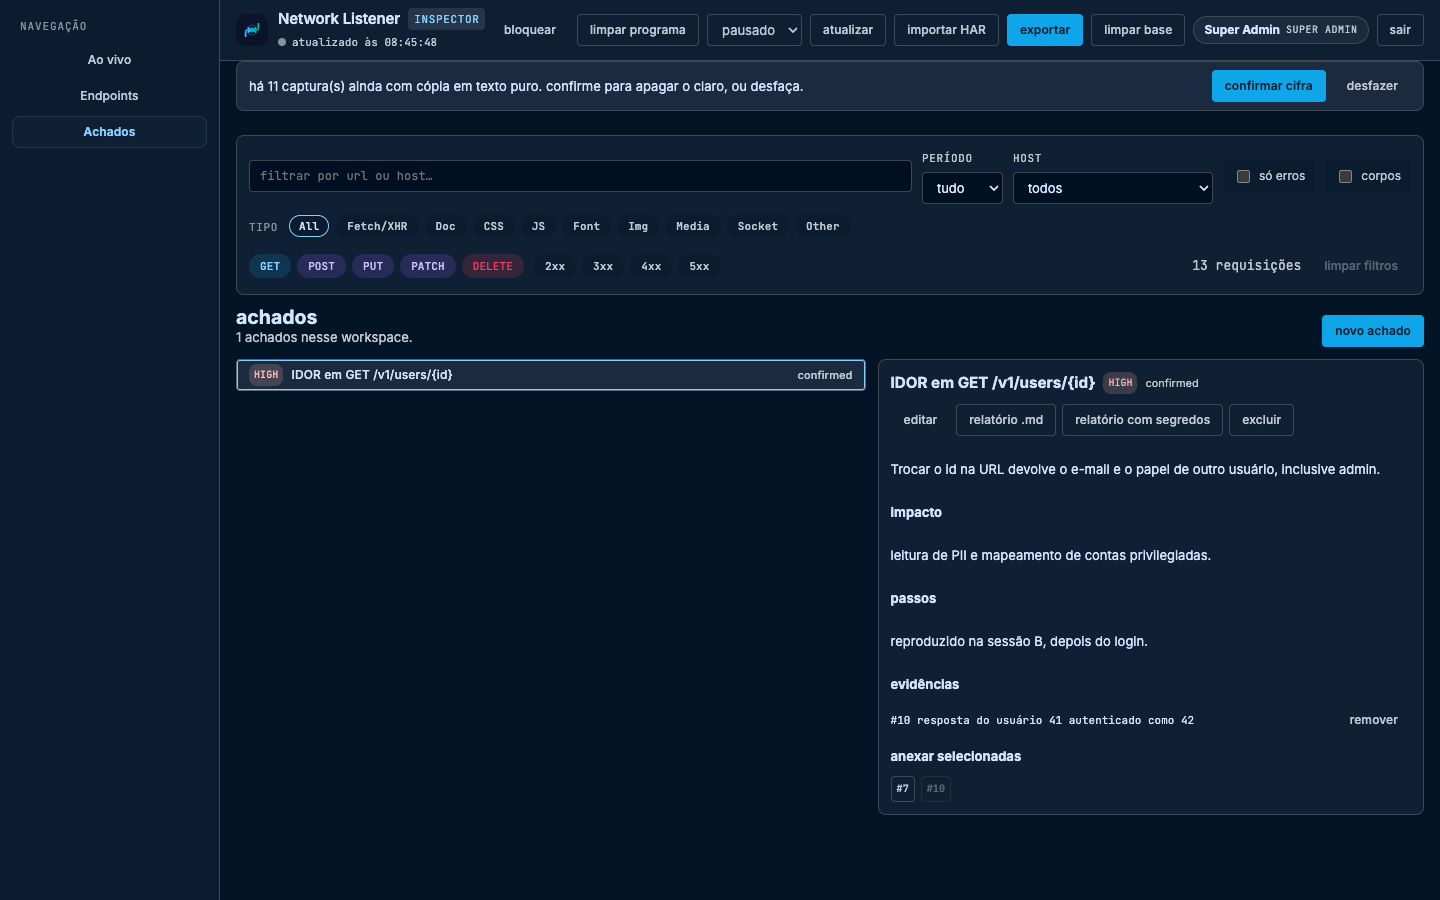Viewport: 1440px width, 900px height.
Task: Enable the só erros checkbox
Action: click(x=1244, y=176)
